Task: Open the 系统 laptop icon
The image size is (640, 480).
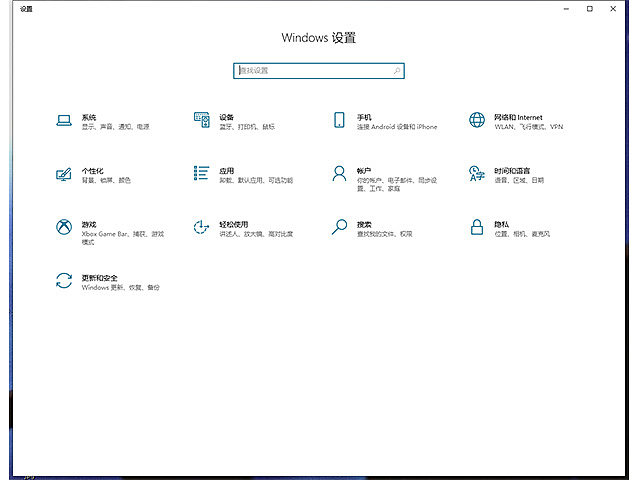Action: click(x=64, y=120)
